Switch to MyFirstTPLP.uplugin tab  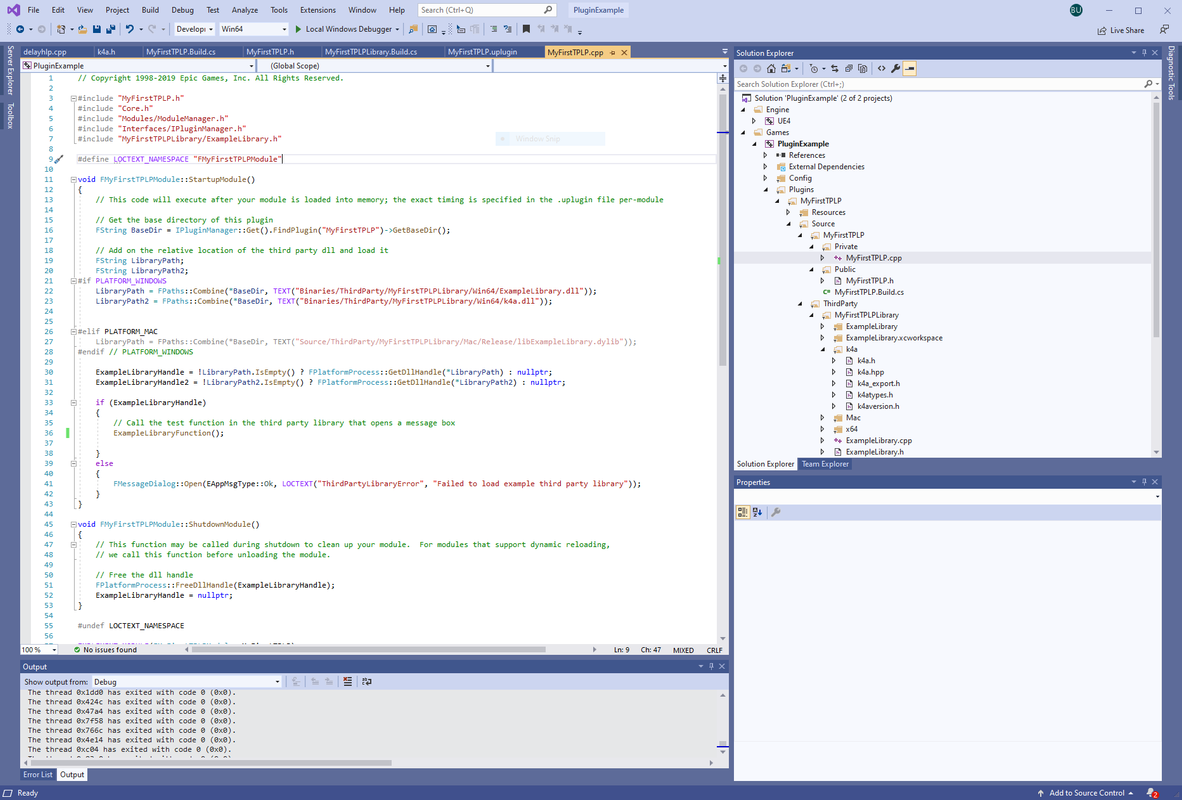[482, 52]
